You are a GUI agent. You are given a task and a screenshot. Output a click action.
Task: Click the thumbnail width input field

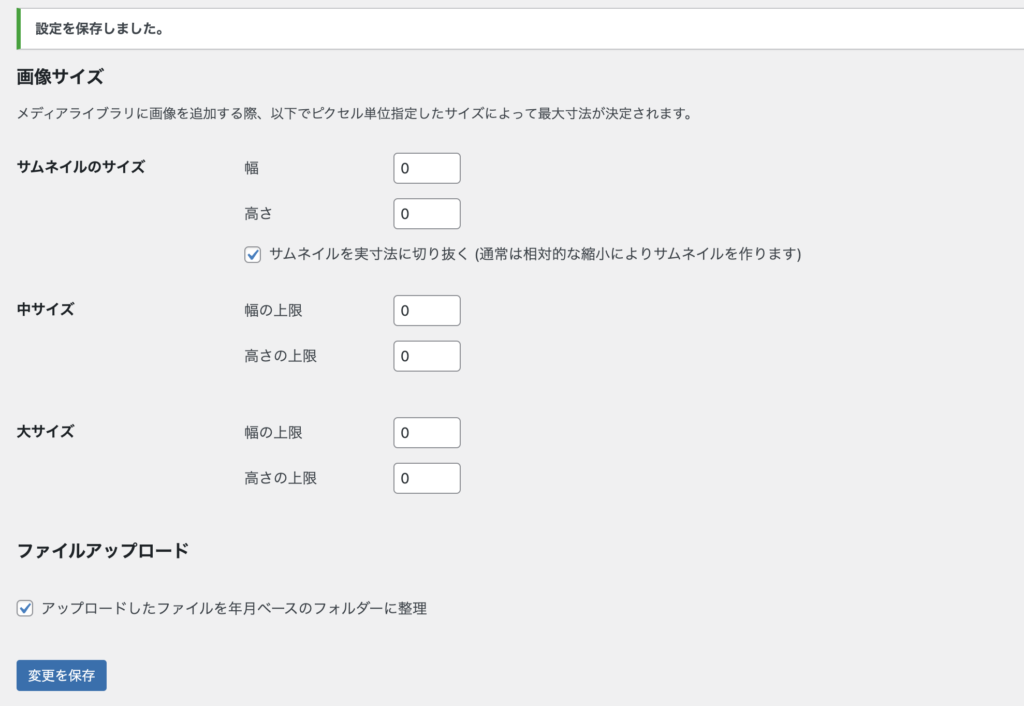coord(427,169)
